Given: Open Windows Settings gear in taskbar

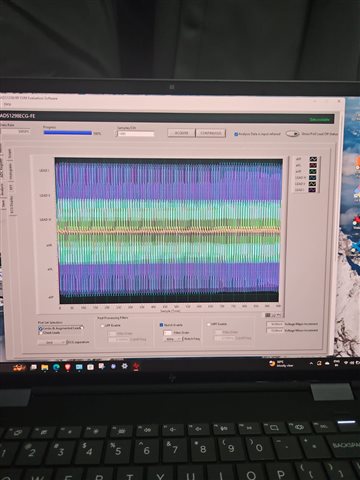Looking at the screenshot, I should coord(124,366).
